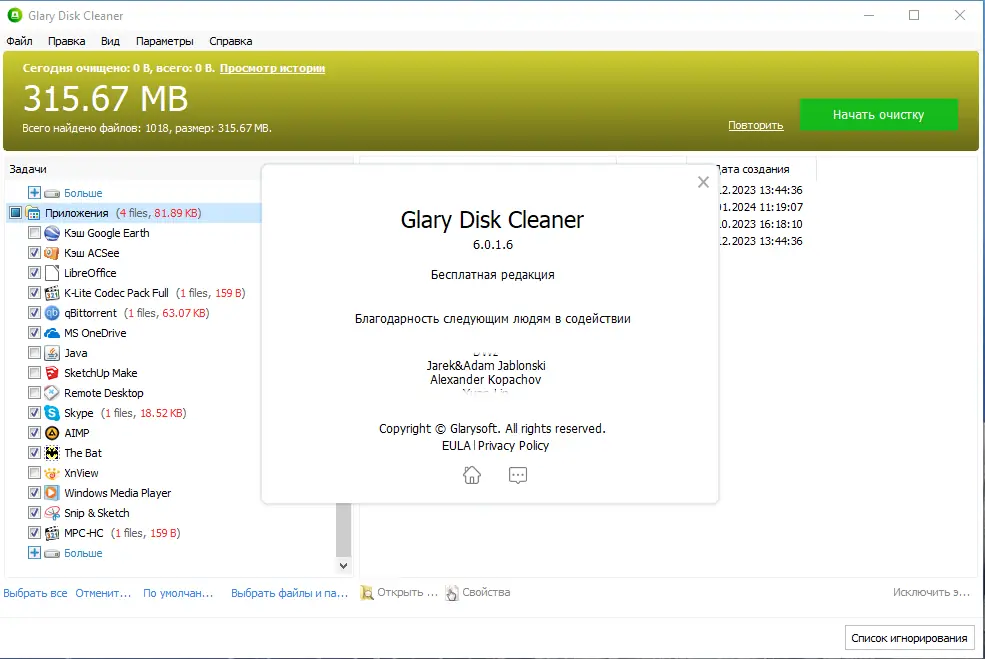Image resolution: width=985 pixels, height=659 pixels.
Task: Tick the Remote Desktop checkbox
Action: coord(35,393)
